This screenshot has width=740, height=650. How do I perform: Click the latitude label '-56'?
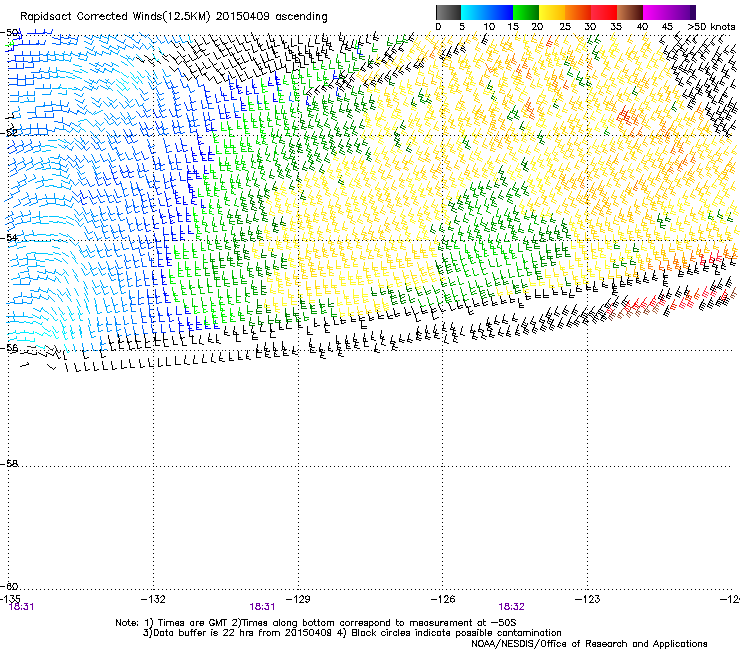[9, 348]
